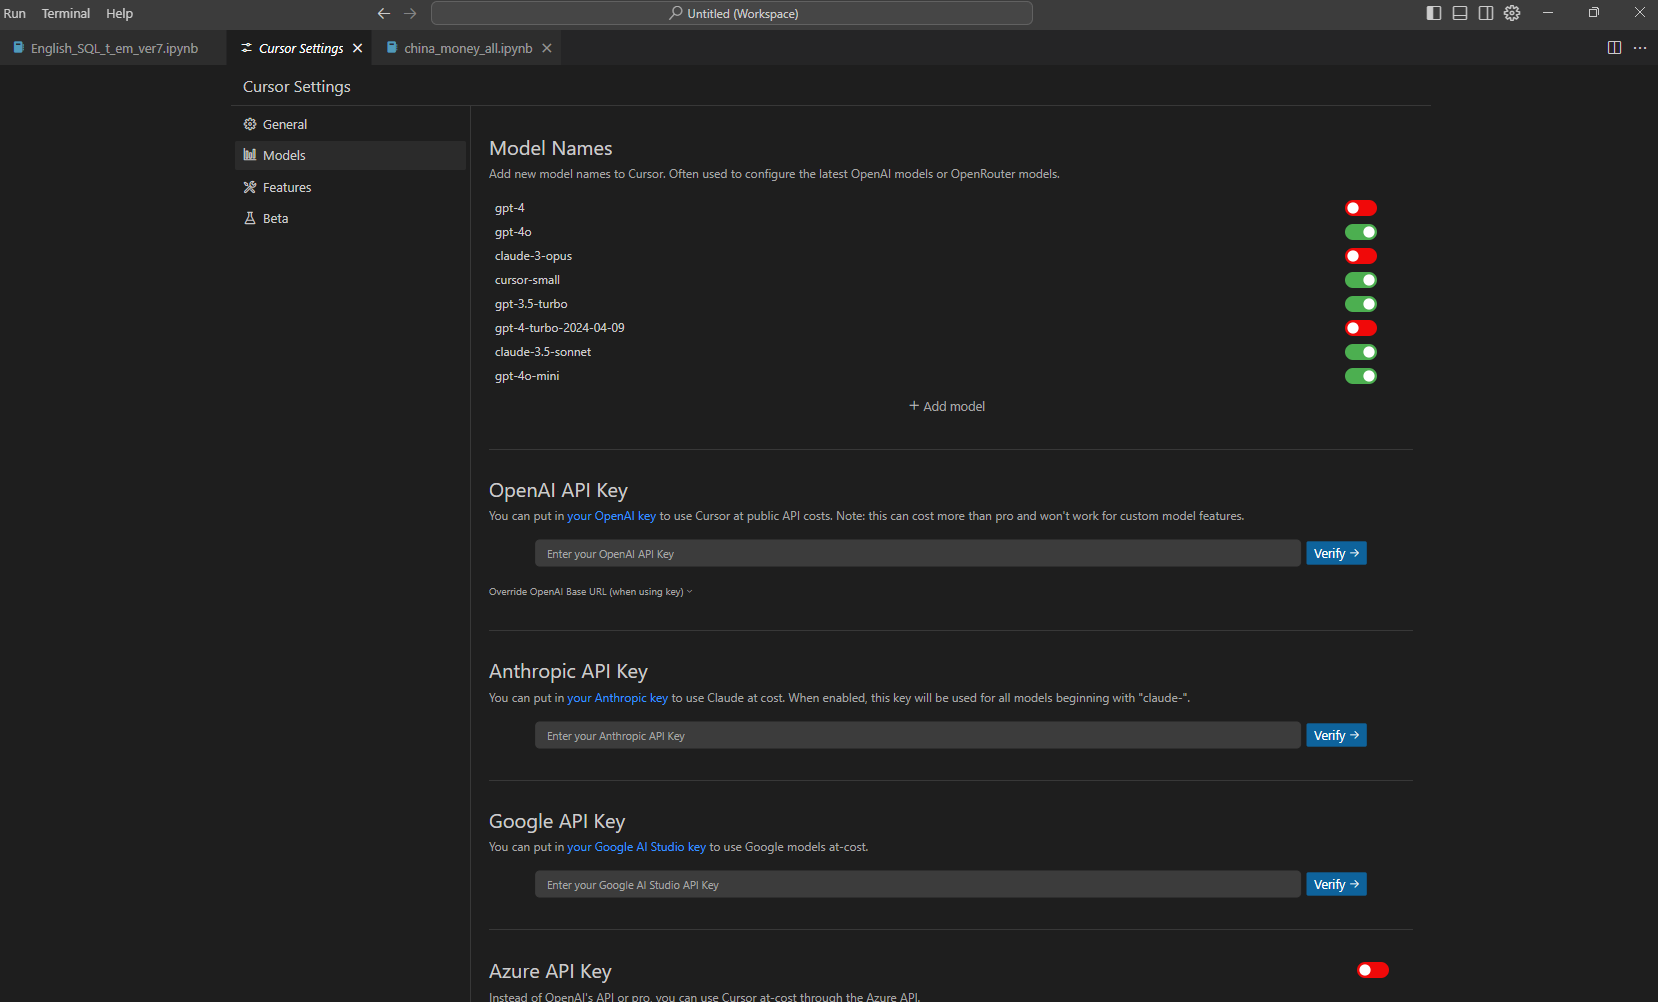
Task: Close the Cursor Settings tab
Action: (x=357, y=48)
